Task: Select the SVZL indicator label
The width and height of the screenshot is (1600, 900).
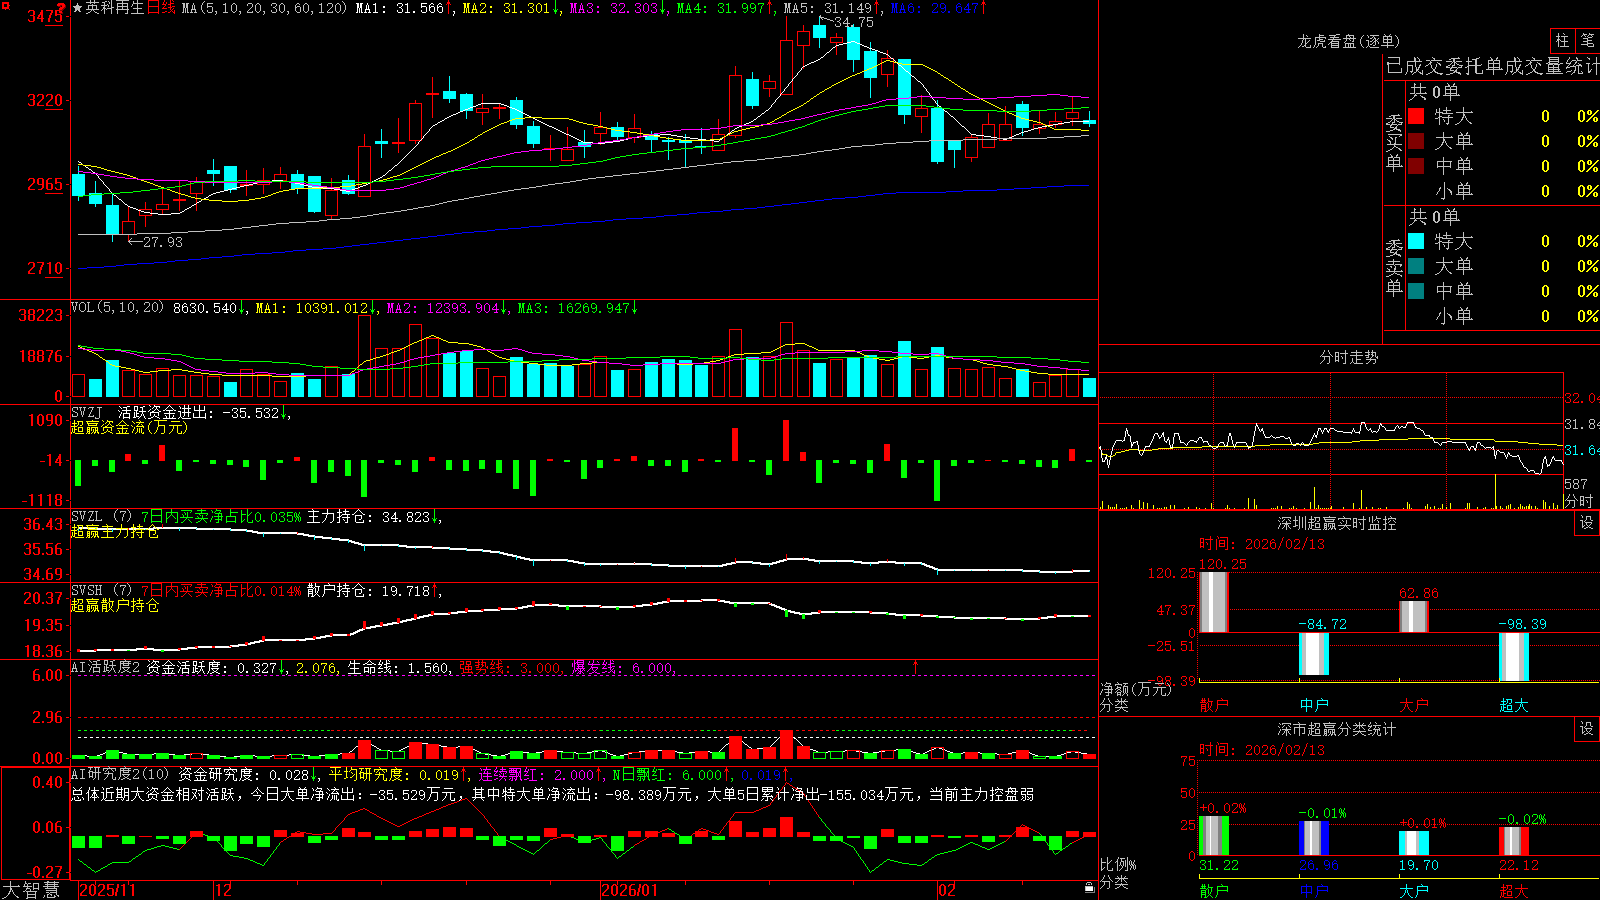Action: tap(87, 517)
